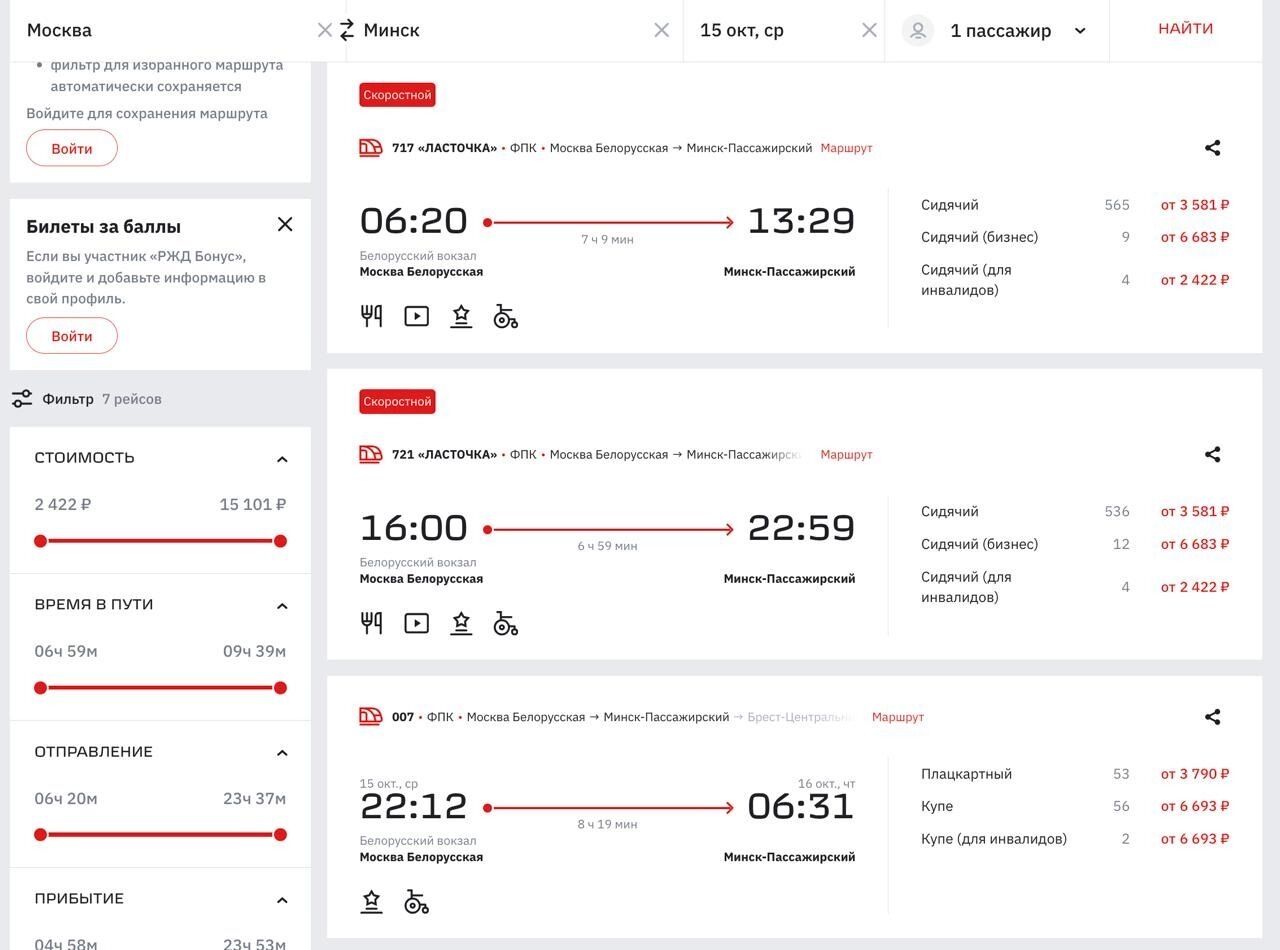Screen dimensions: 1280x950
Task: Click the bonus star icon on train 007
Action: [371, 903]
